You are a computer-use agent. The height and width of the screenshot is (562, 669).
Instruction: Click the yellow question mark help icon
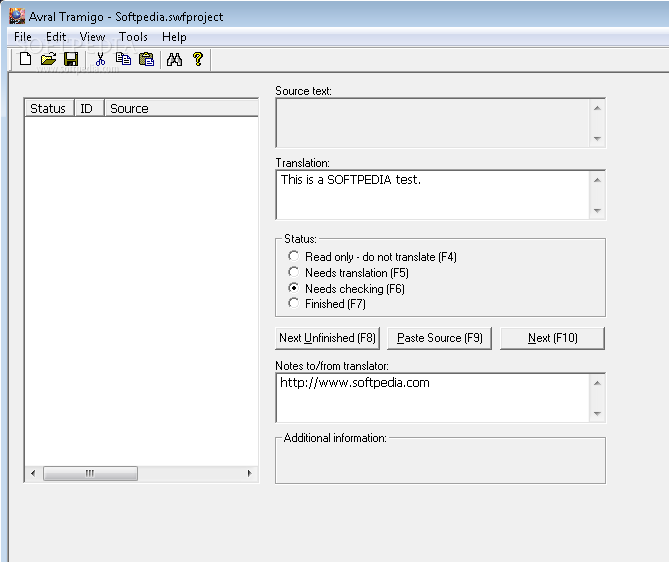tap(198, 59)
